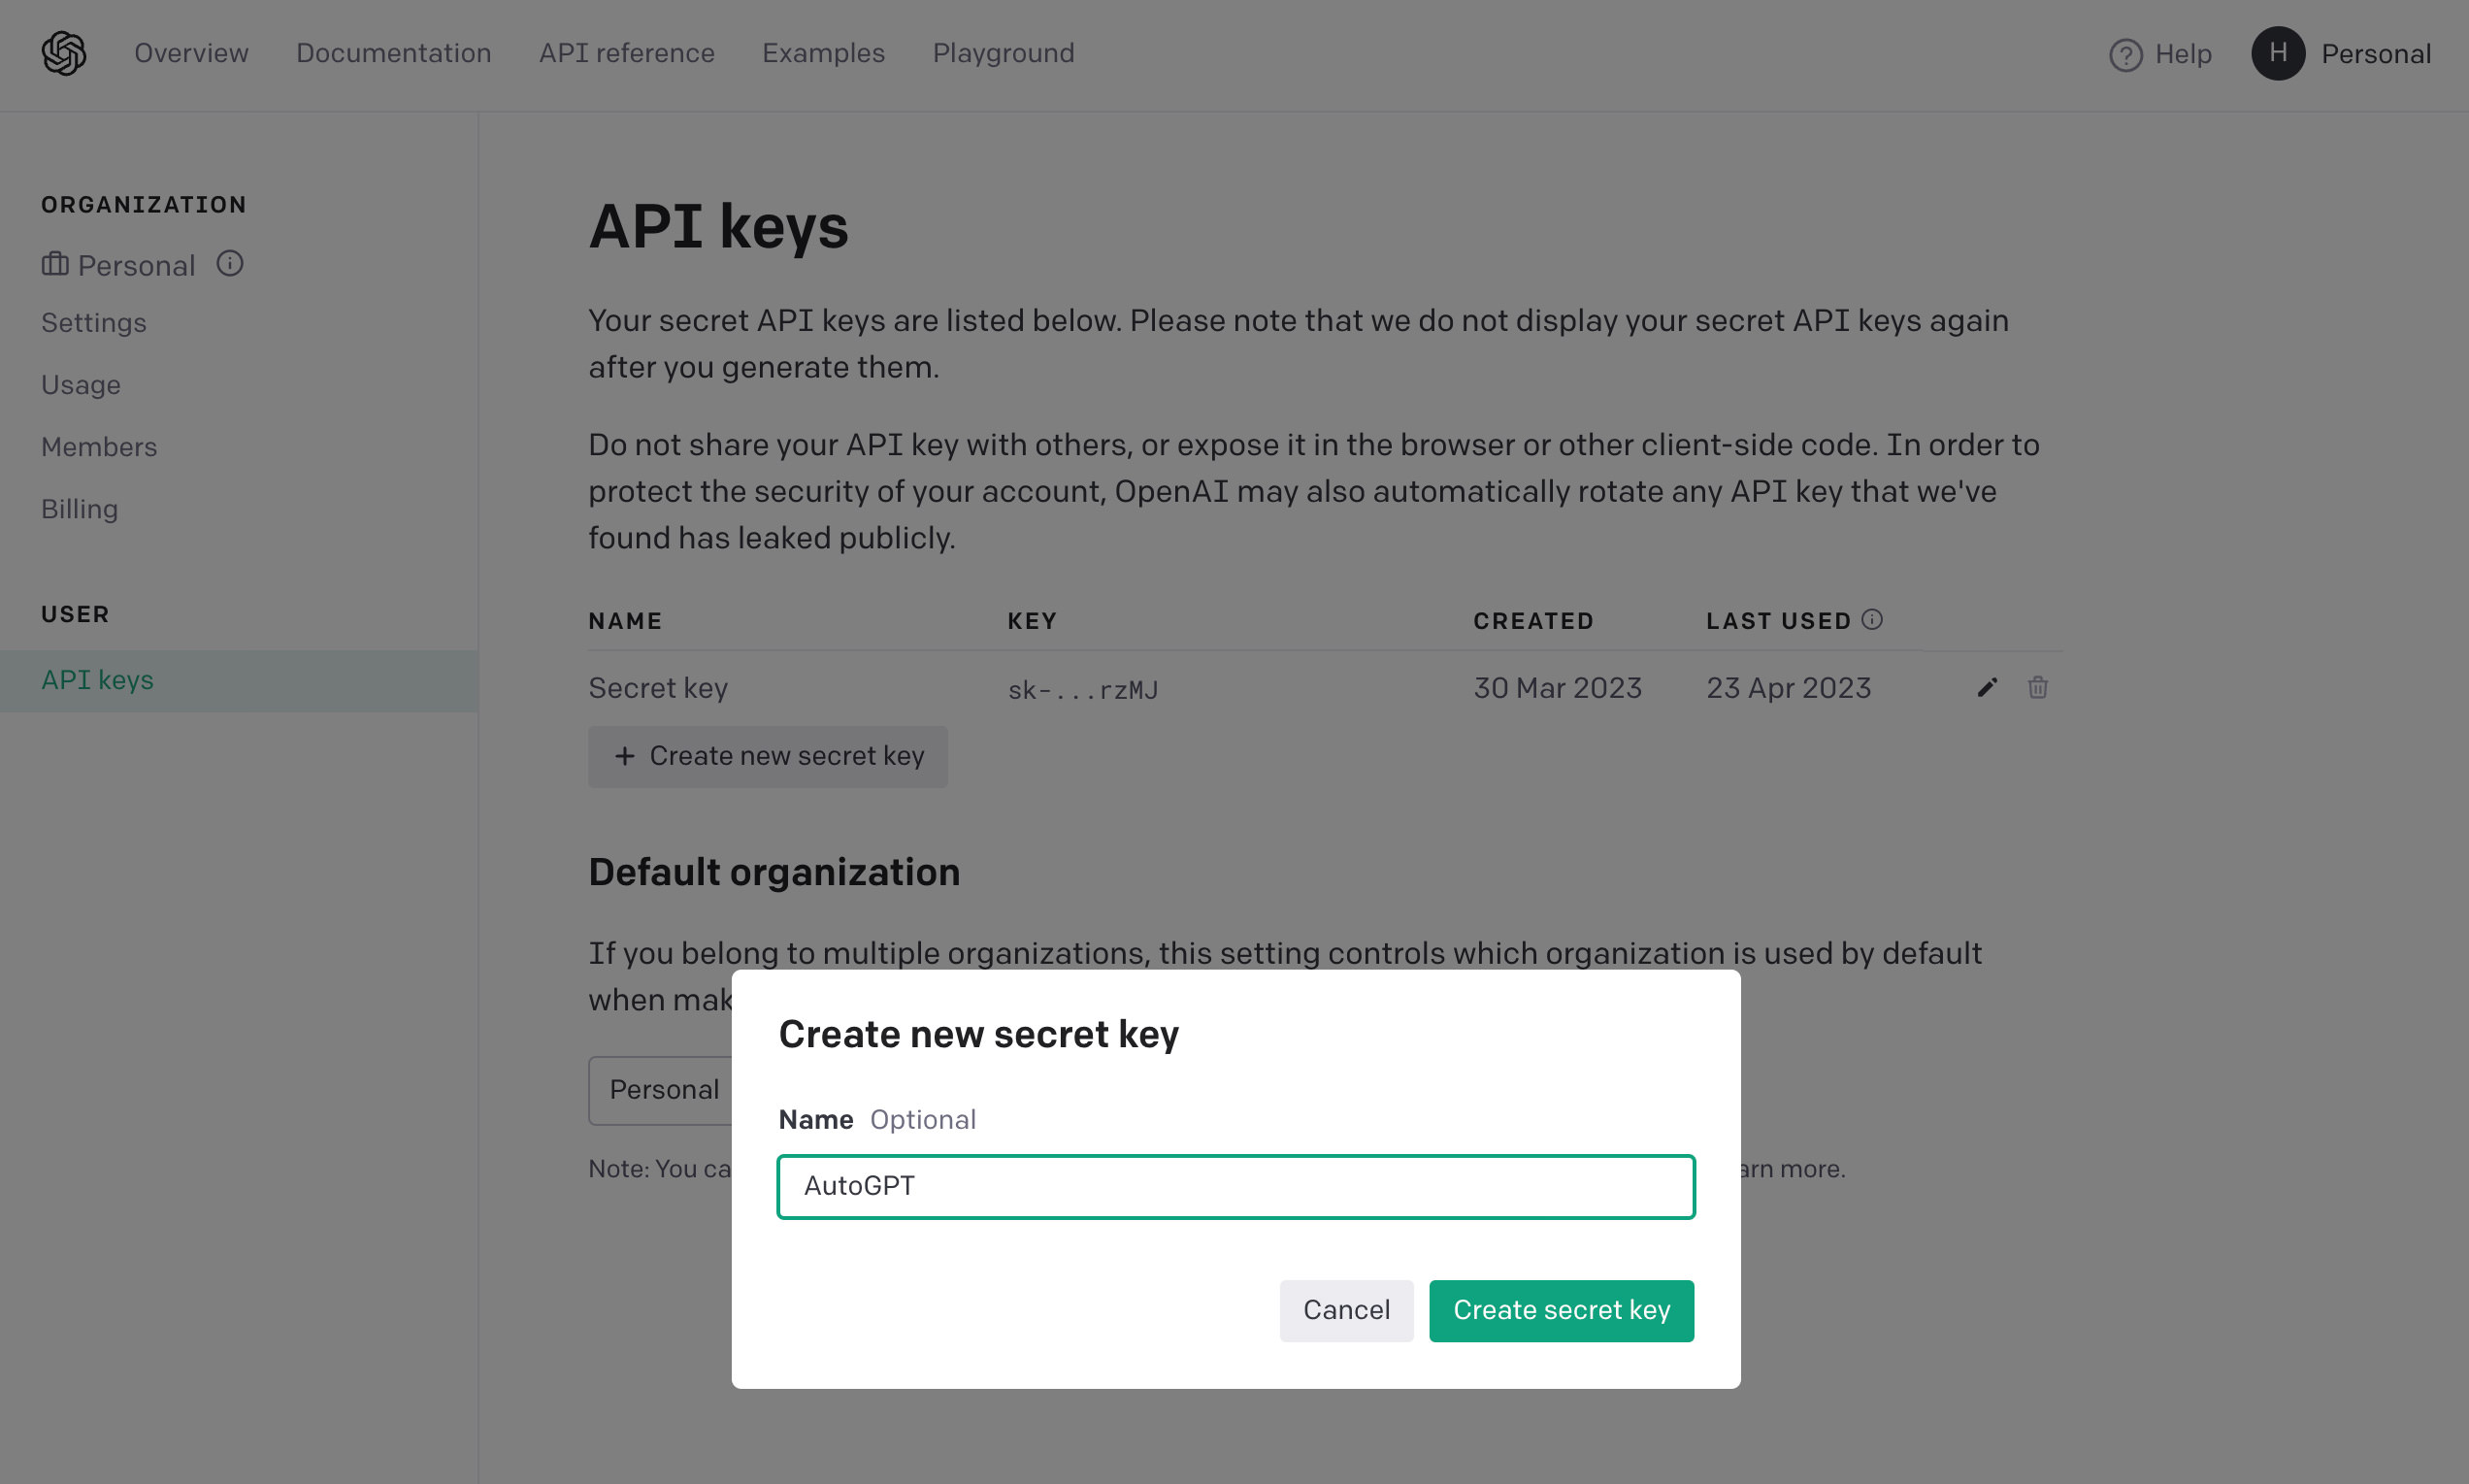Go to the Playground nav item

[1003, 53]
